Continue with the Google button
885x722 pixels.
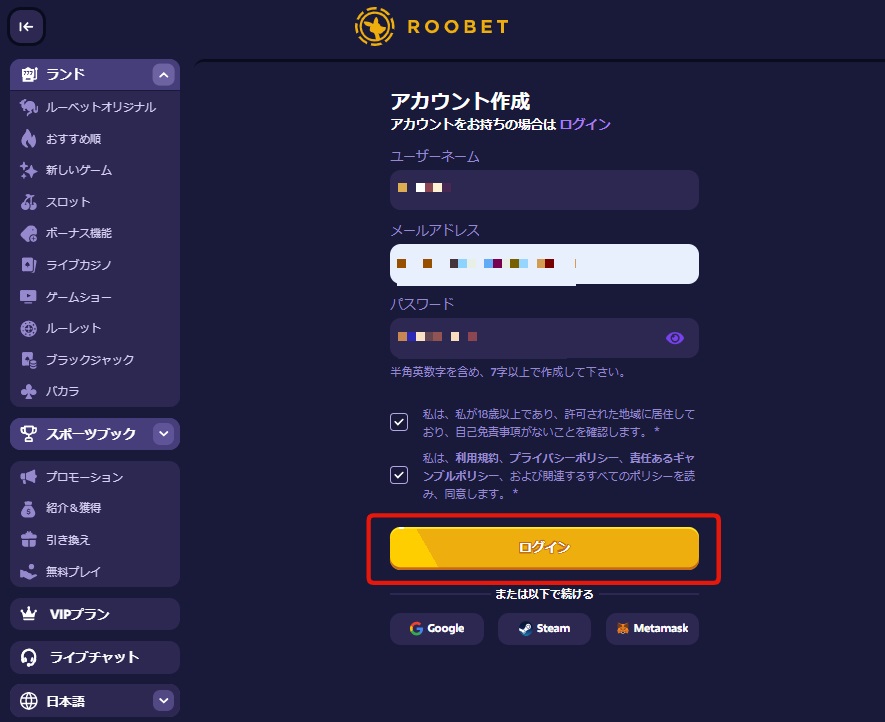point(437,628)
